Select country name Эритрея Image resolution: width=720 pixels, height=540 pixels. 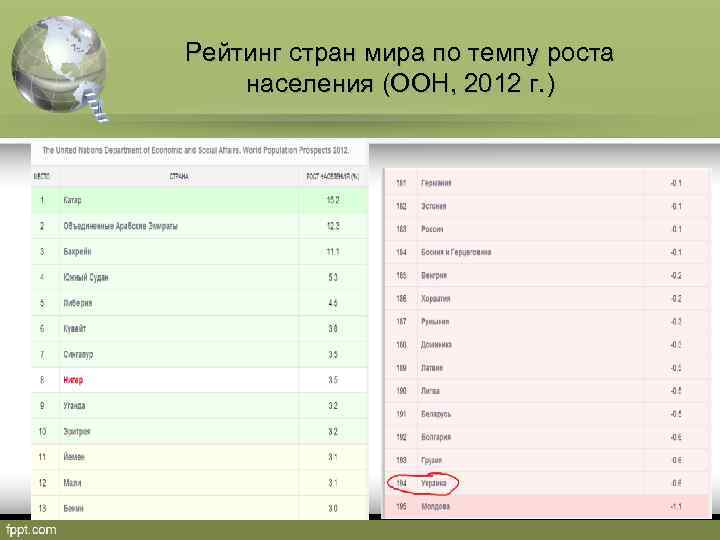coord(77,432)
